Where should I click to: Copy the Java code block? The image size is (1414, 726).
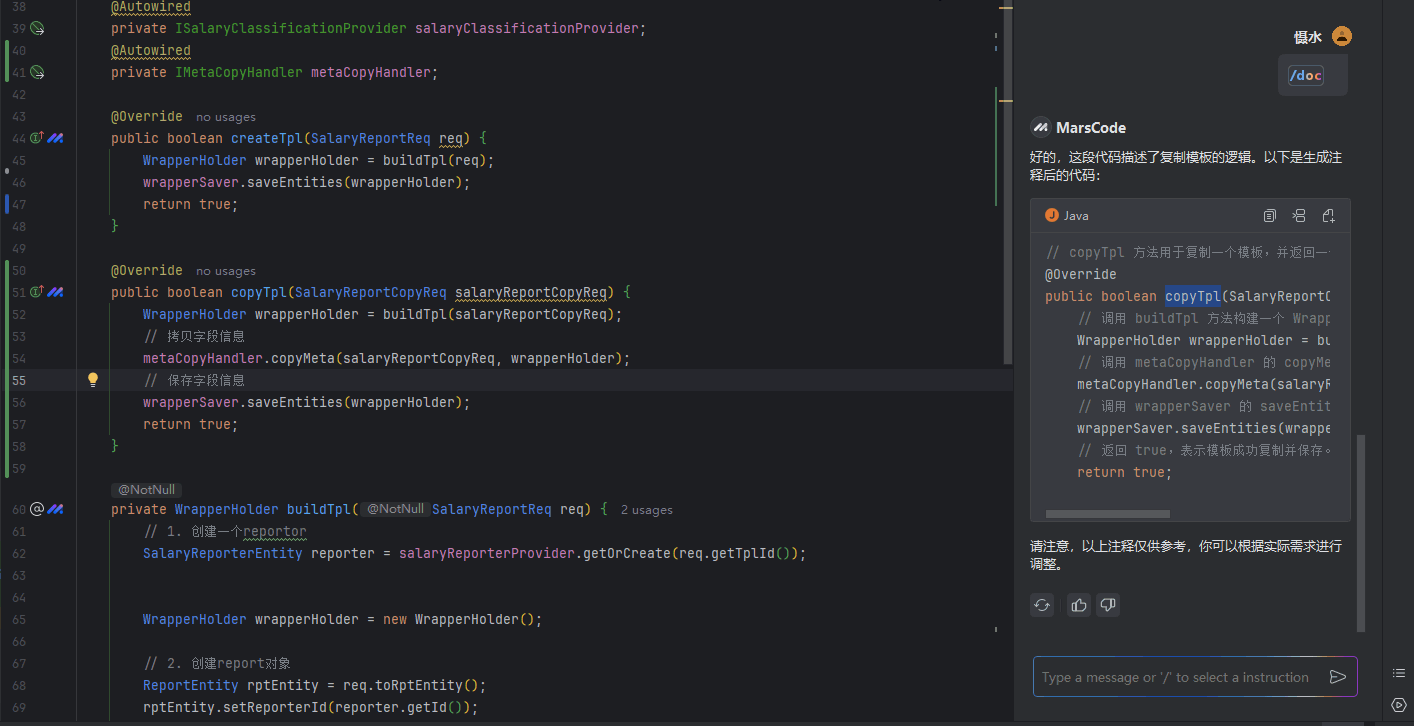tap(1270, 216)
